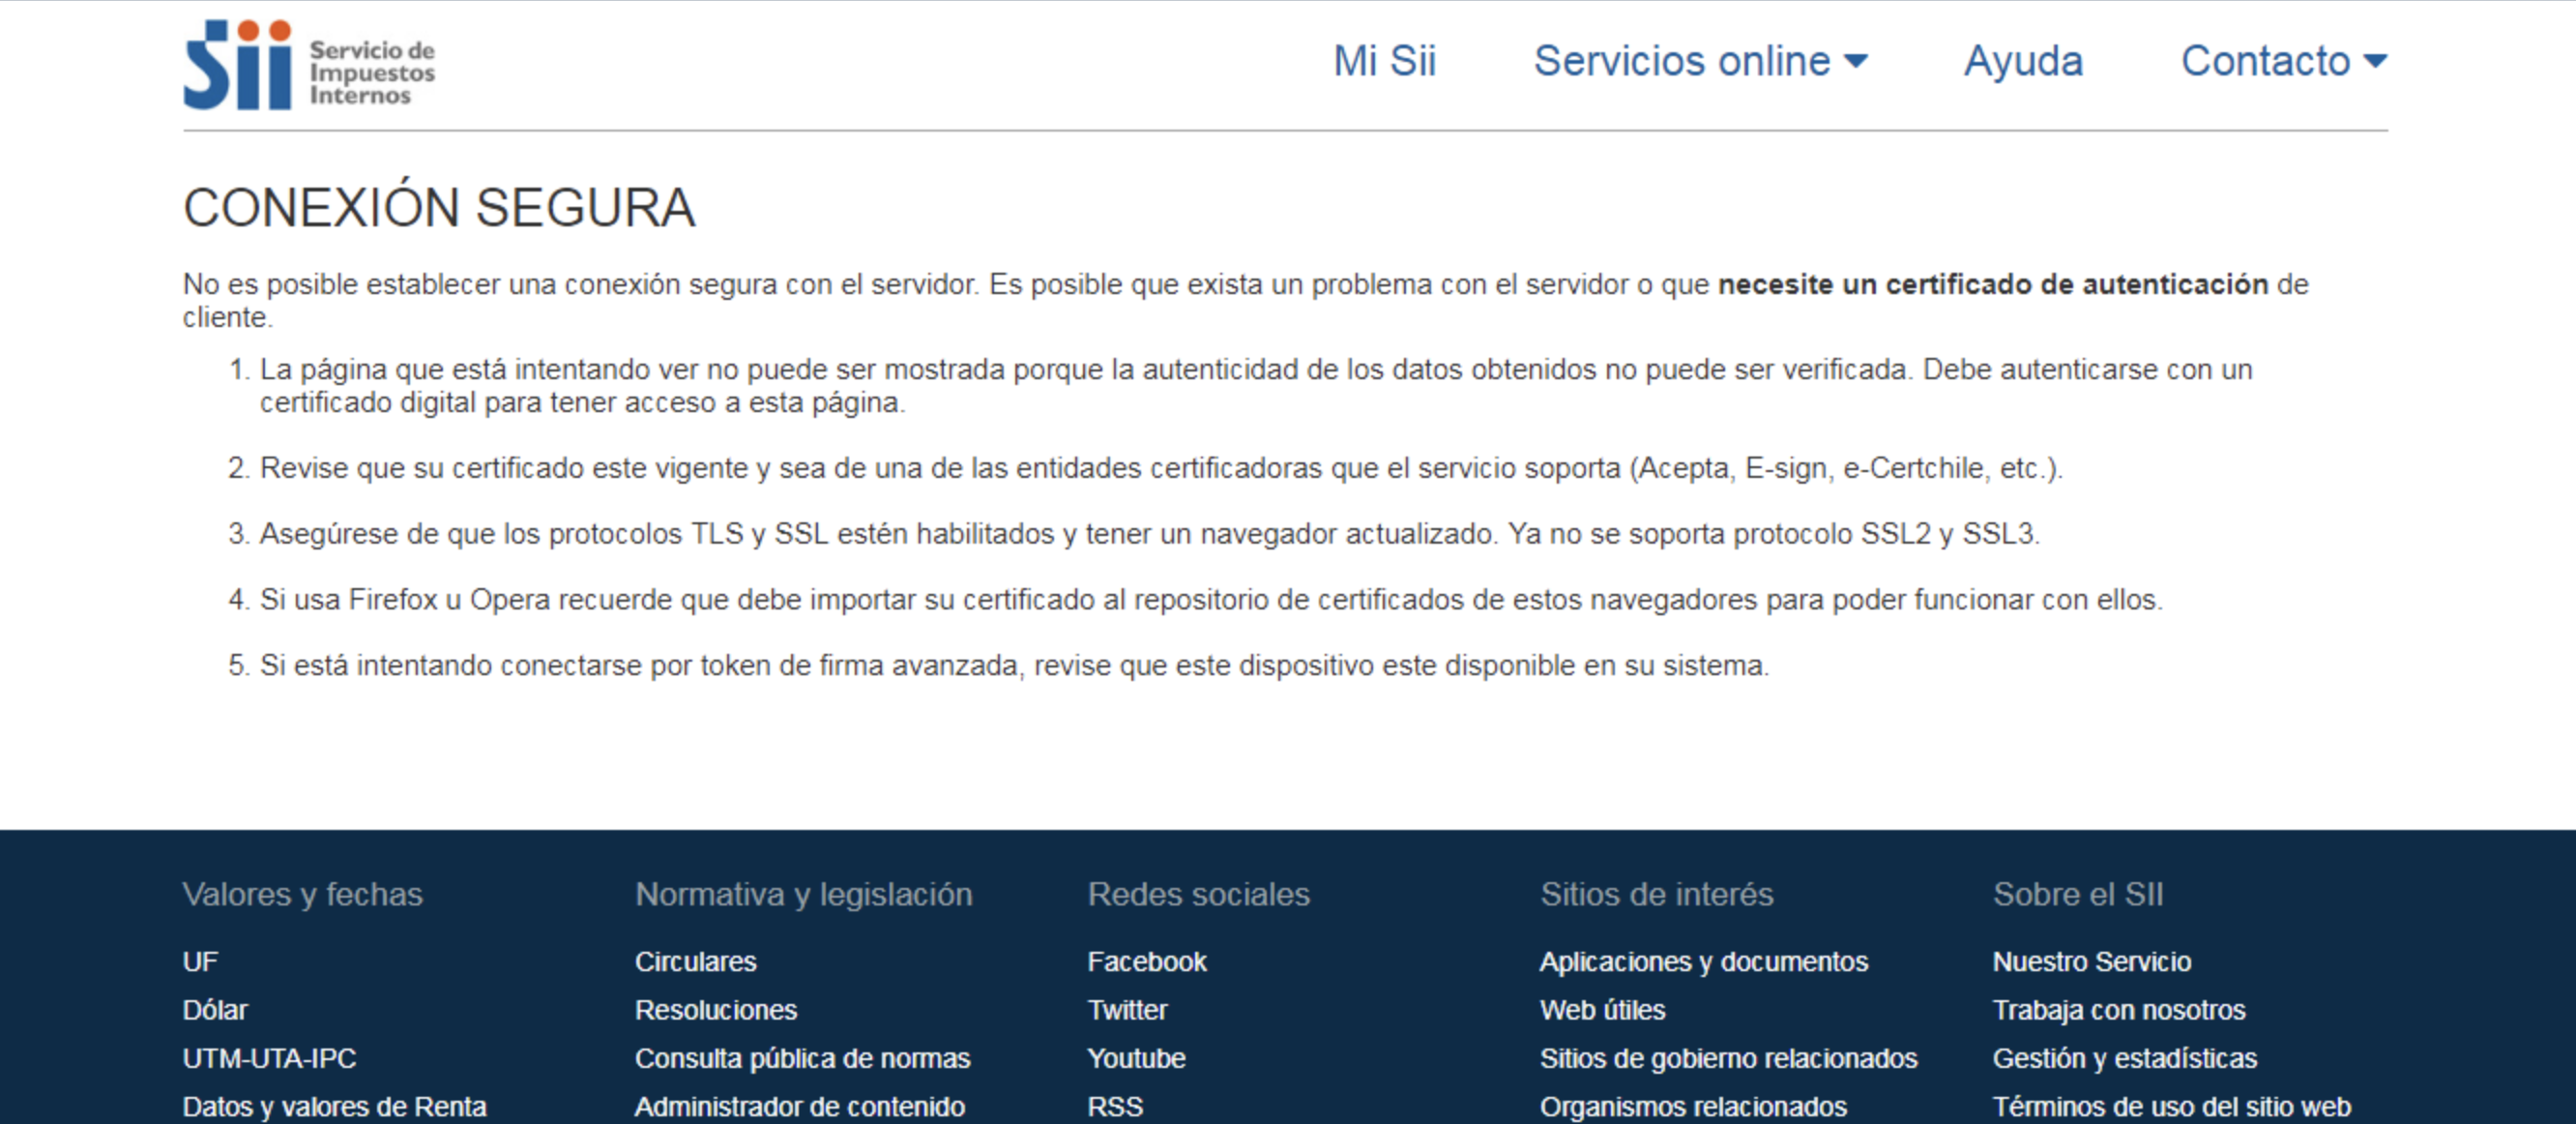2576x1124 pixels.
Task: Expand the Servicios online dropdown
Action: [x=1700, y=61]
